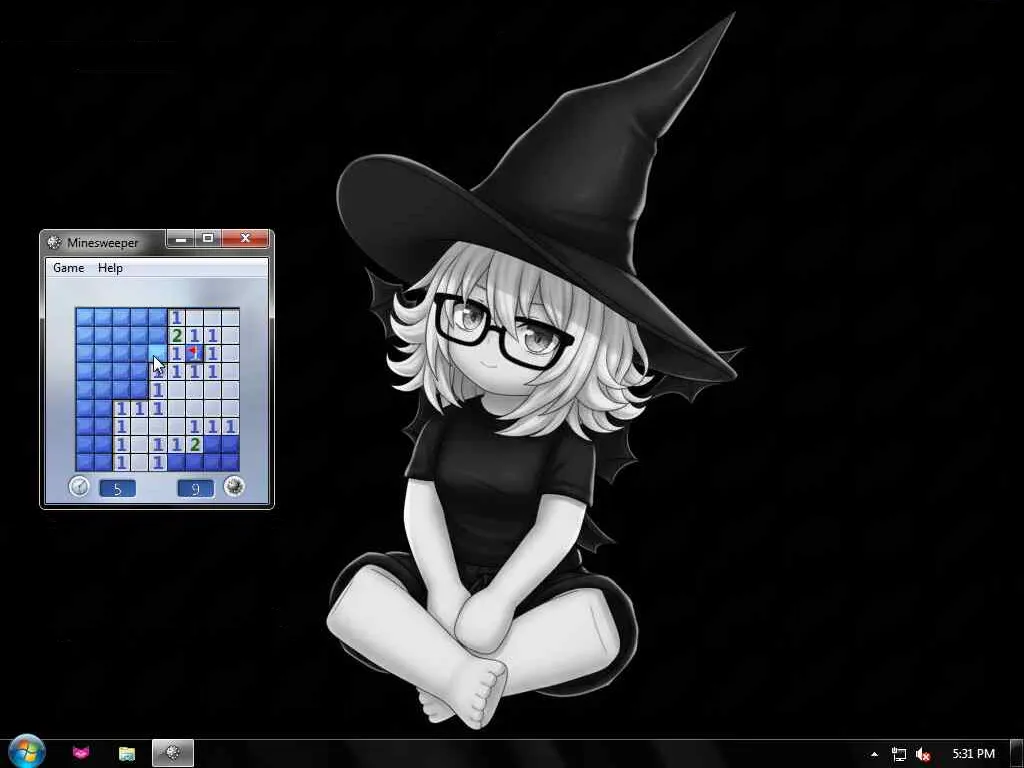
Task: Click the mines remaining counter showing 9
Action: point(196,488)
